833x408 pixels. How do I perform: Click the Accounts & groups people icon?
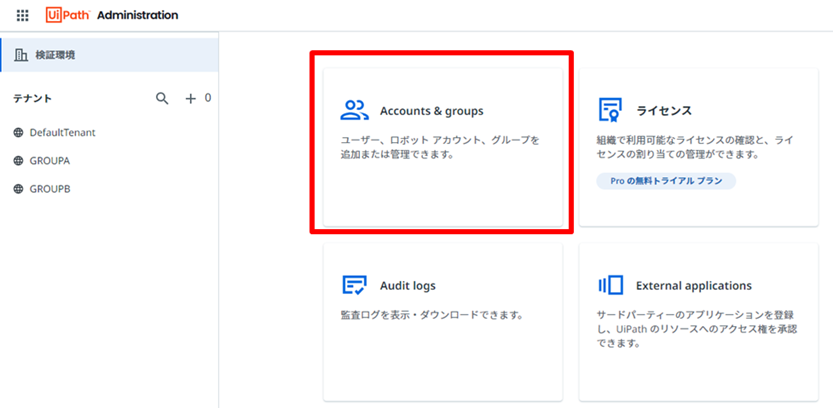point(354,110)
